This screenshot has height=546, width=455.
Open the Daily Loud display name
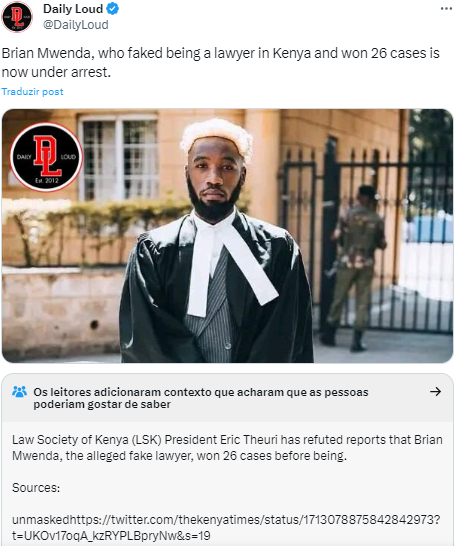point(73,9)
